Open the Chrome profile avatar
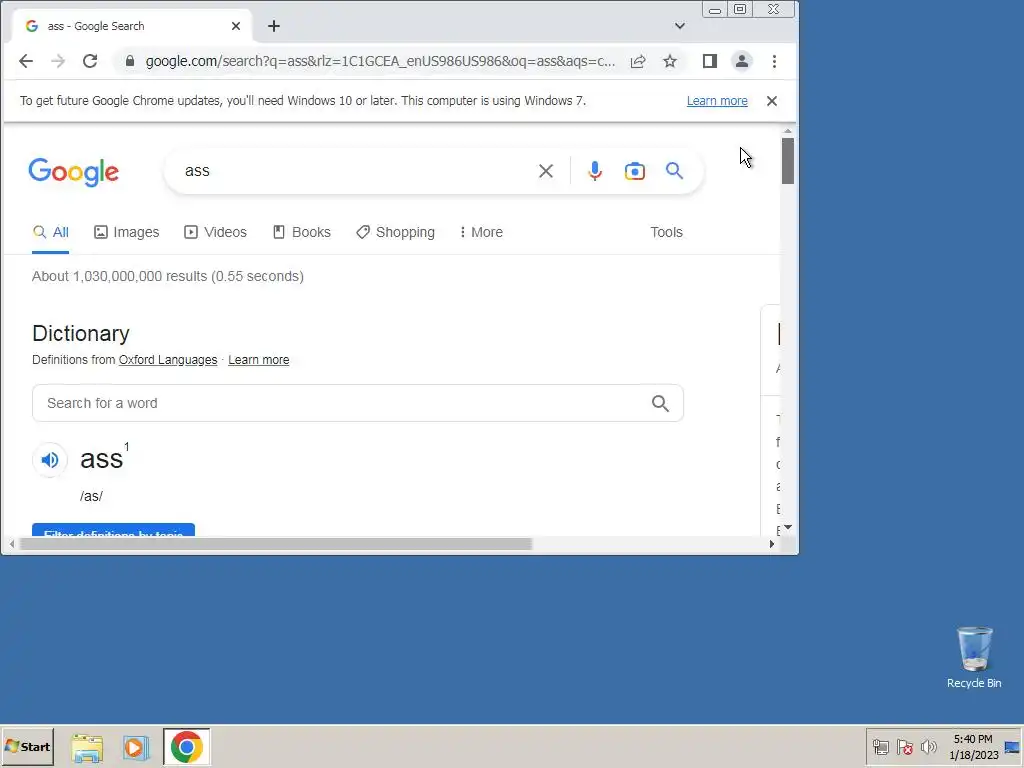Viewport: 1024px width, 768px height. pos(742,61)
